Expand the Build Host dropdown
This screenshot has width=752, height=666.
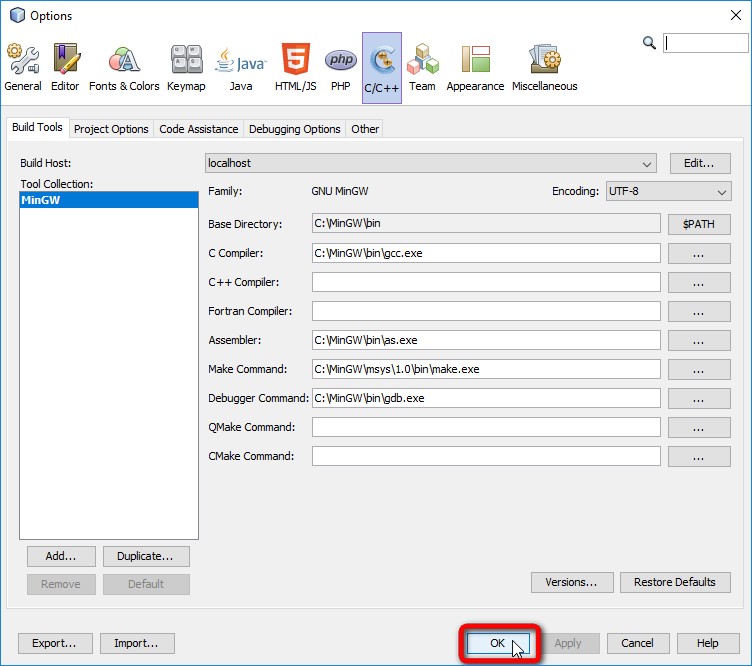[x=431, y=164]
